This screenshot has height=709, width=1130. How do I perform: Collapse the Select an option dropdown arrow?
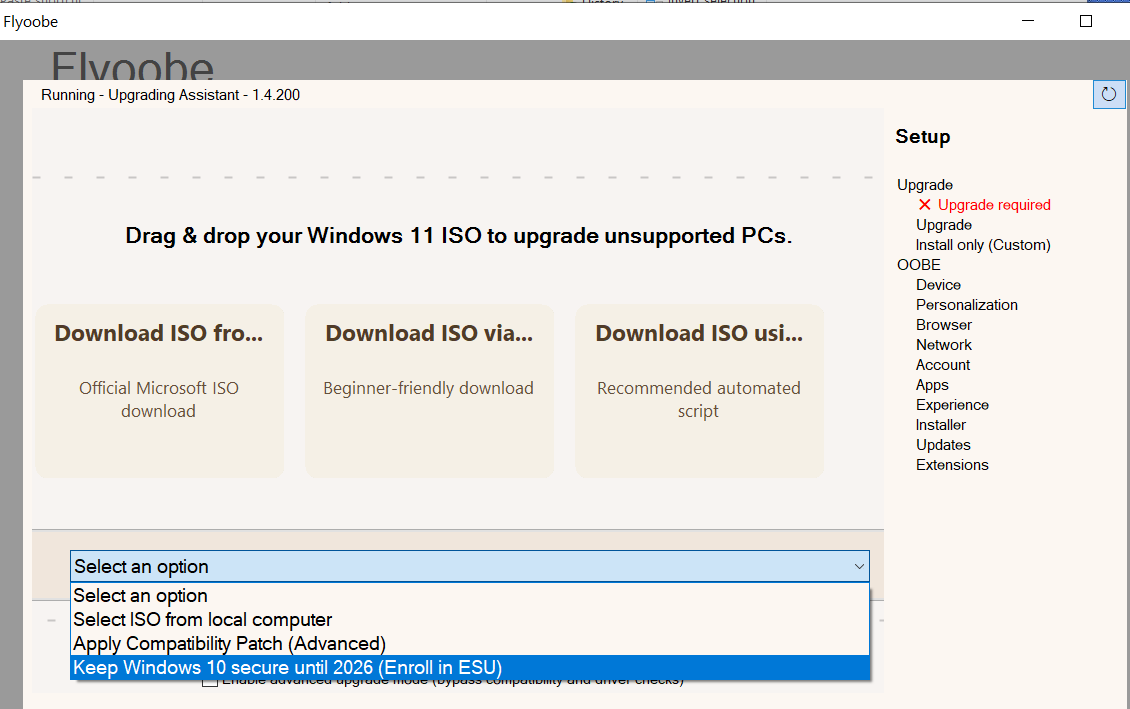pyautogui.click(x=858, y=566)
